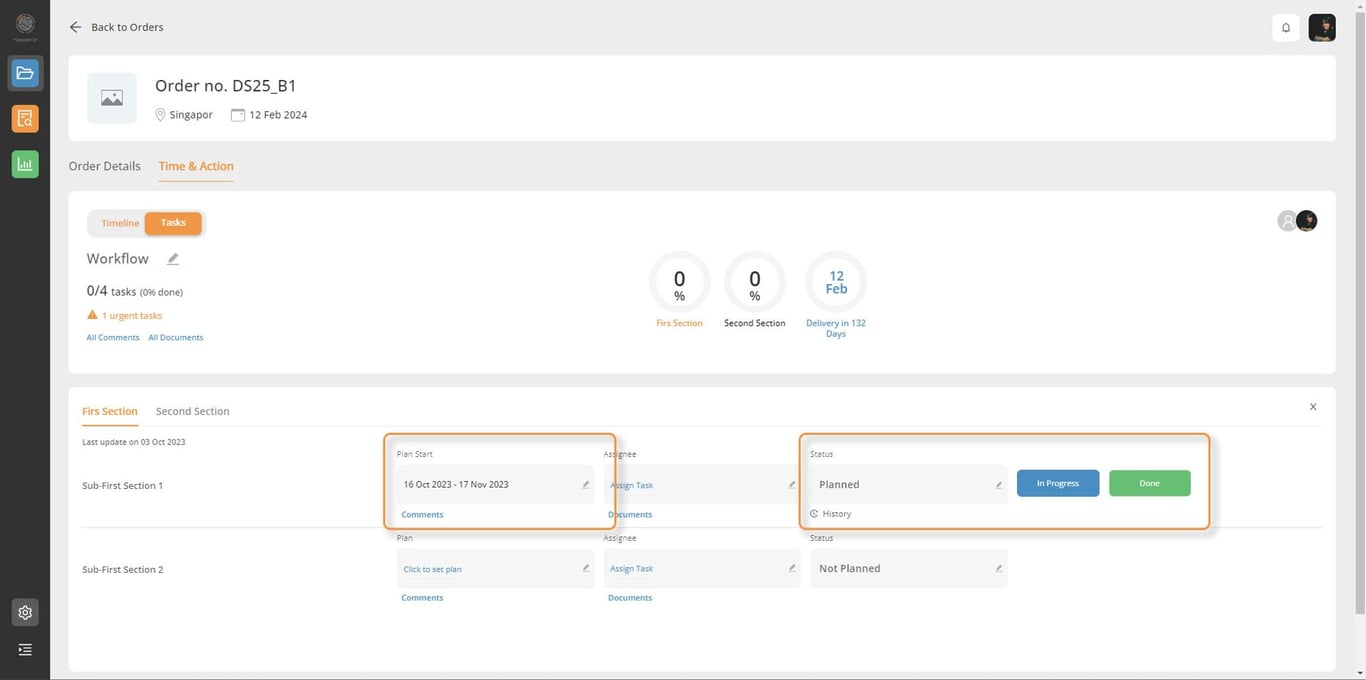Edit plan pencil for Sub-First Section 2
Image resolution: width=1366 pixels, height=680 pixels.
click(x=586, y=568)
